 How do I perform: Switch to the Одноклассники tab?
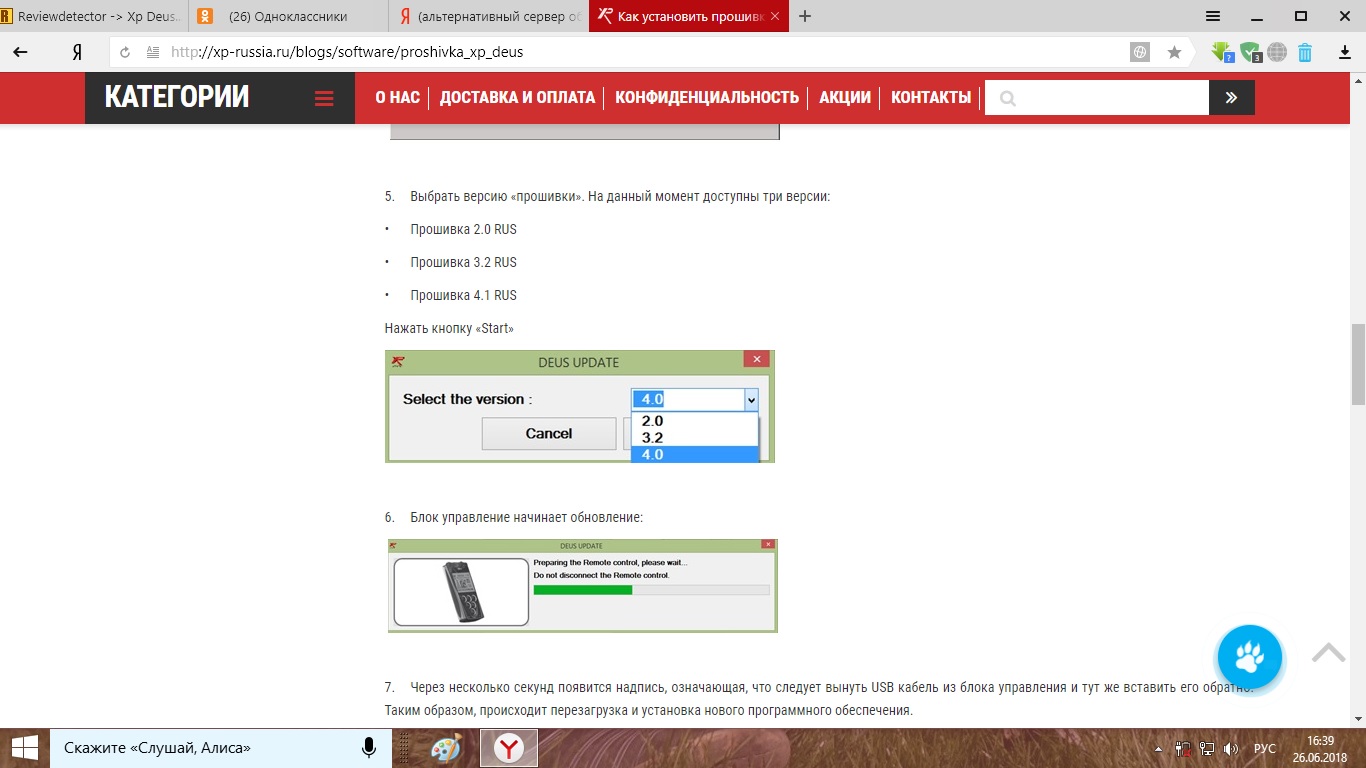coord(288,16)
